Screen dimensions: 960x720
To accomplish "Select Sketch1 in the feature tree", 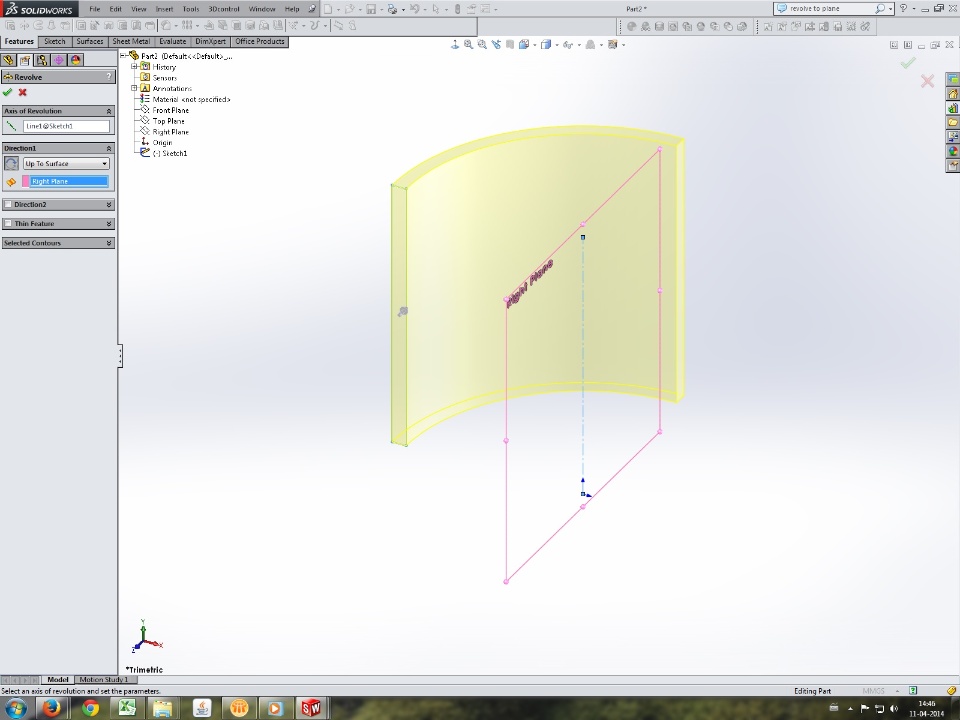I will (x=170, y=154).
